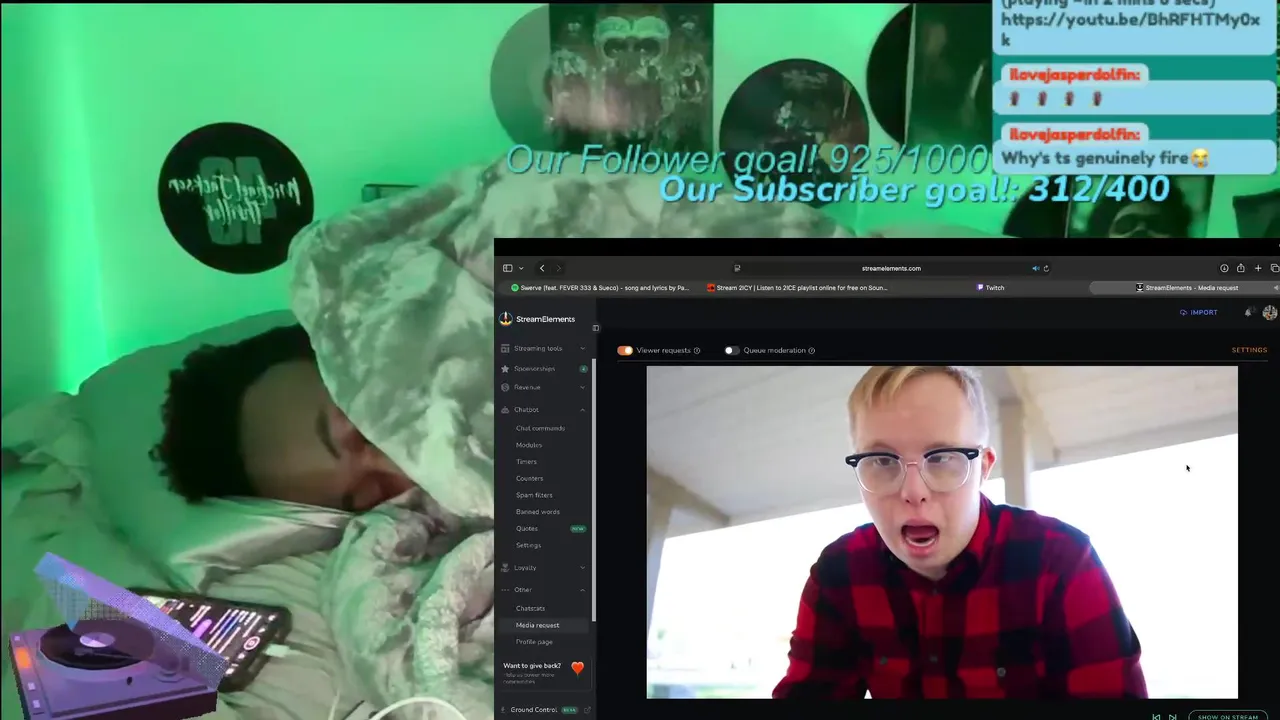Skip to previous media track
Screen dimensions: 1280x720
point(1156,716)
